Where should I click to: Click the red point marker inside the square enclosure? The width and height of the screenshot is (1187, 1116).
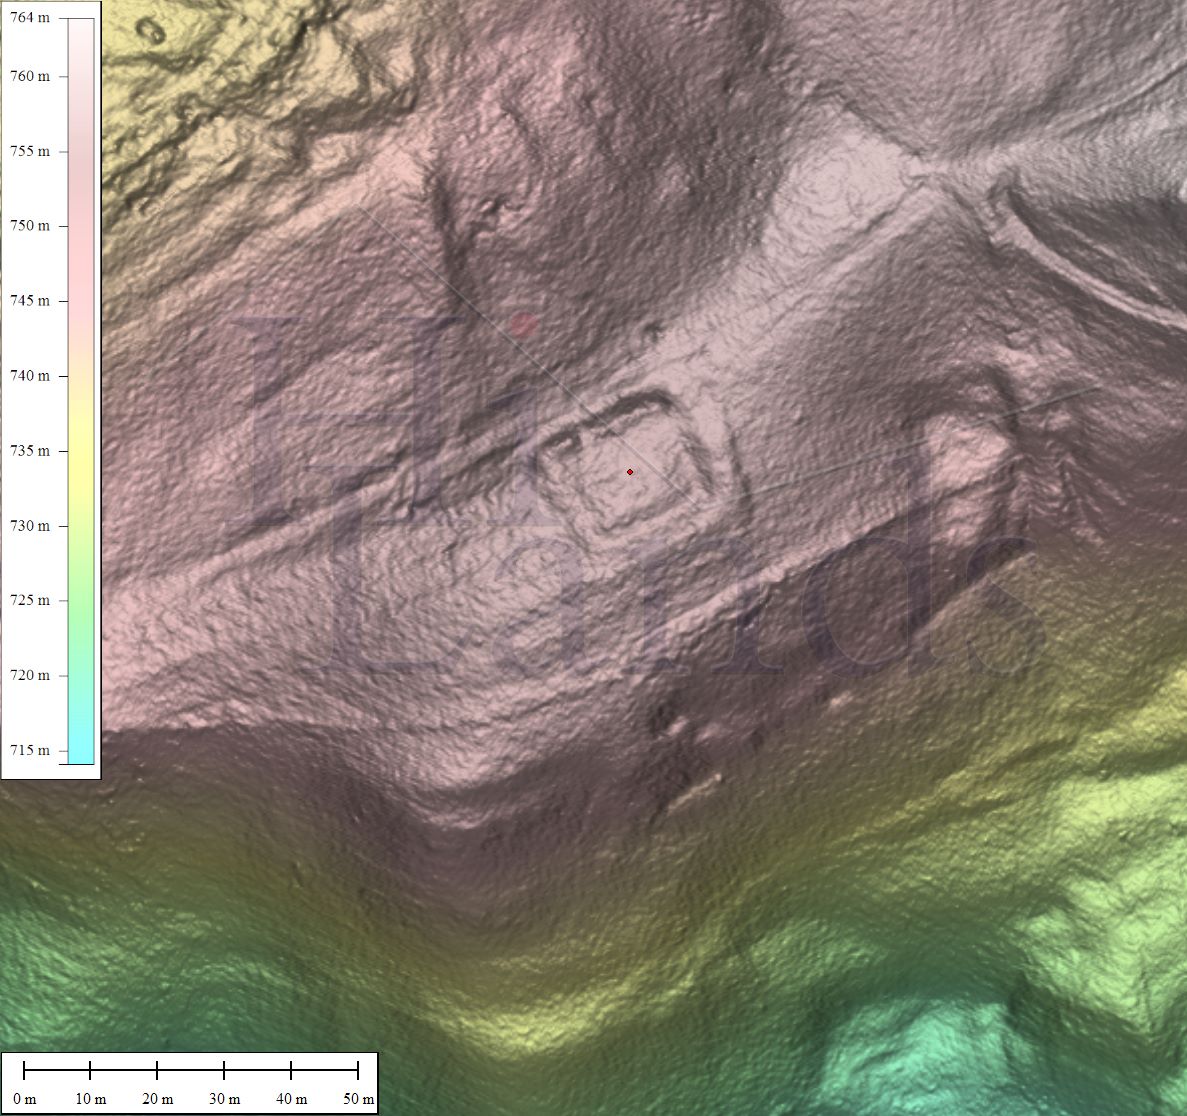[x=629, y=472]
